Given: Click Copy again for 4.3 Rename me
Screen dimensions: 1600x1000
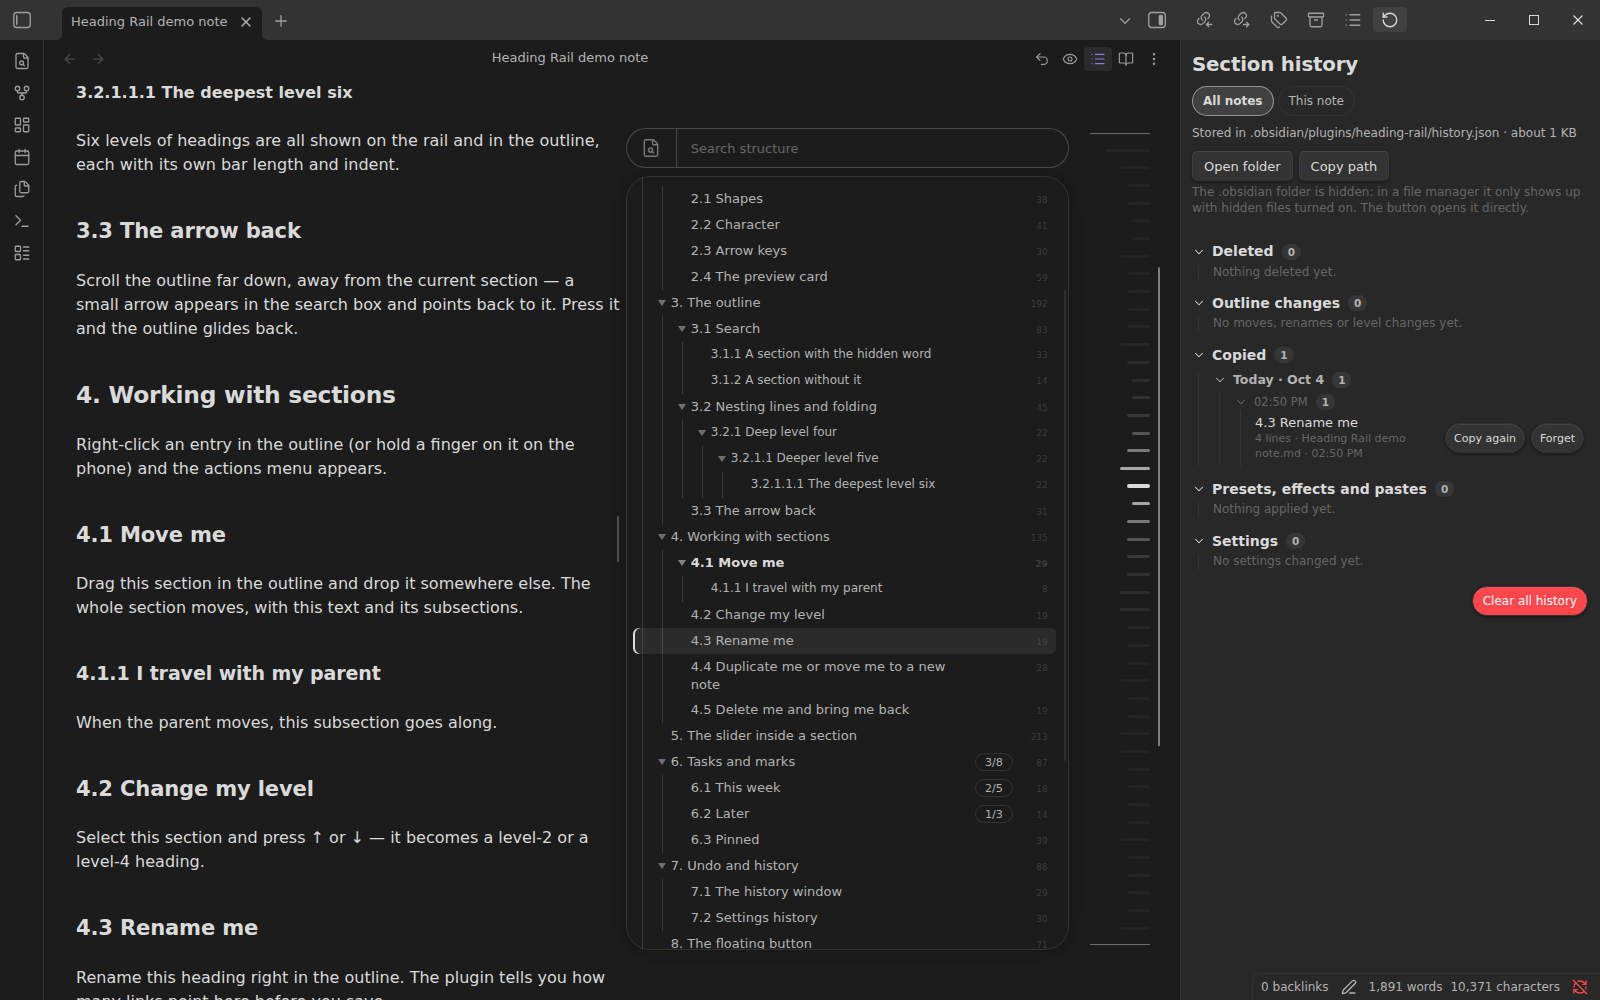Looking at the screenshot, I should (x=1484, y=438).
